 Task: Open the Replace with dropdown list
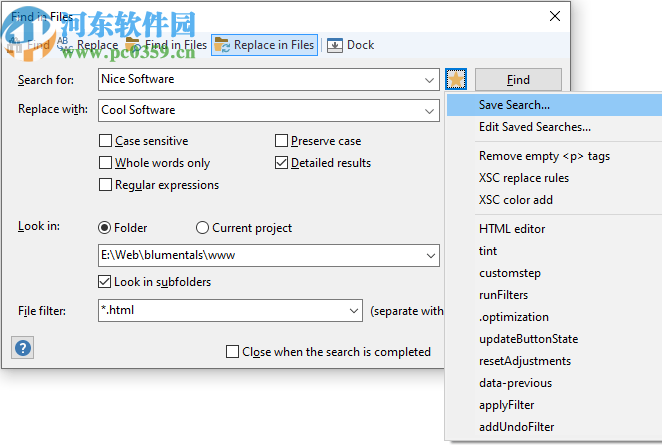tap(429, 110)
